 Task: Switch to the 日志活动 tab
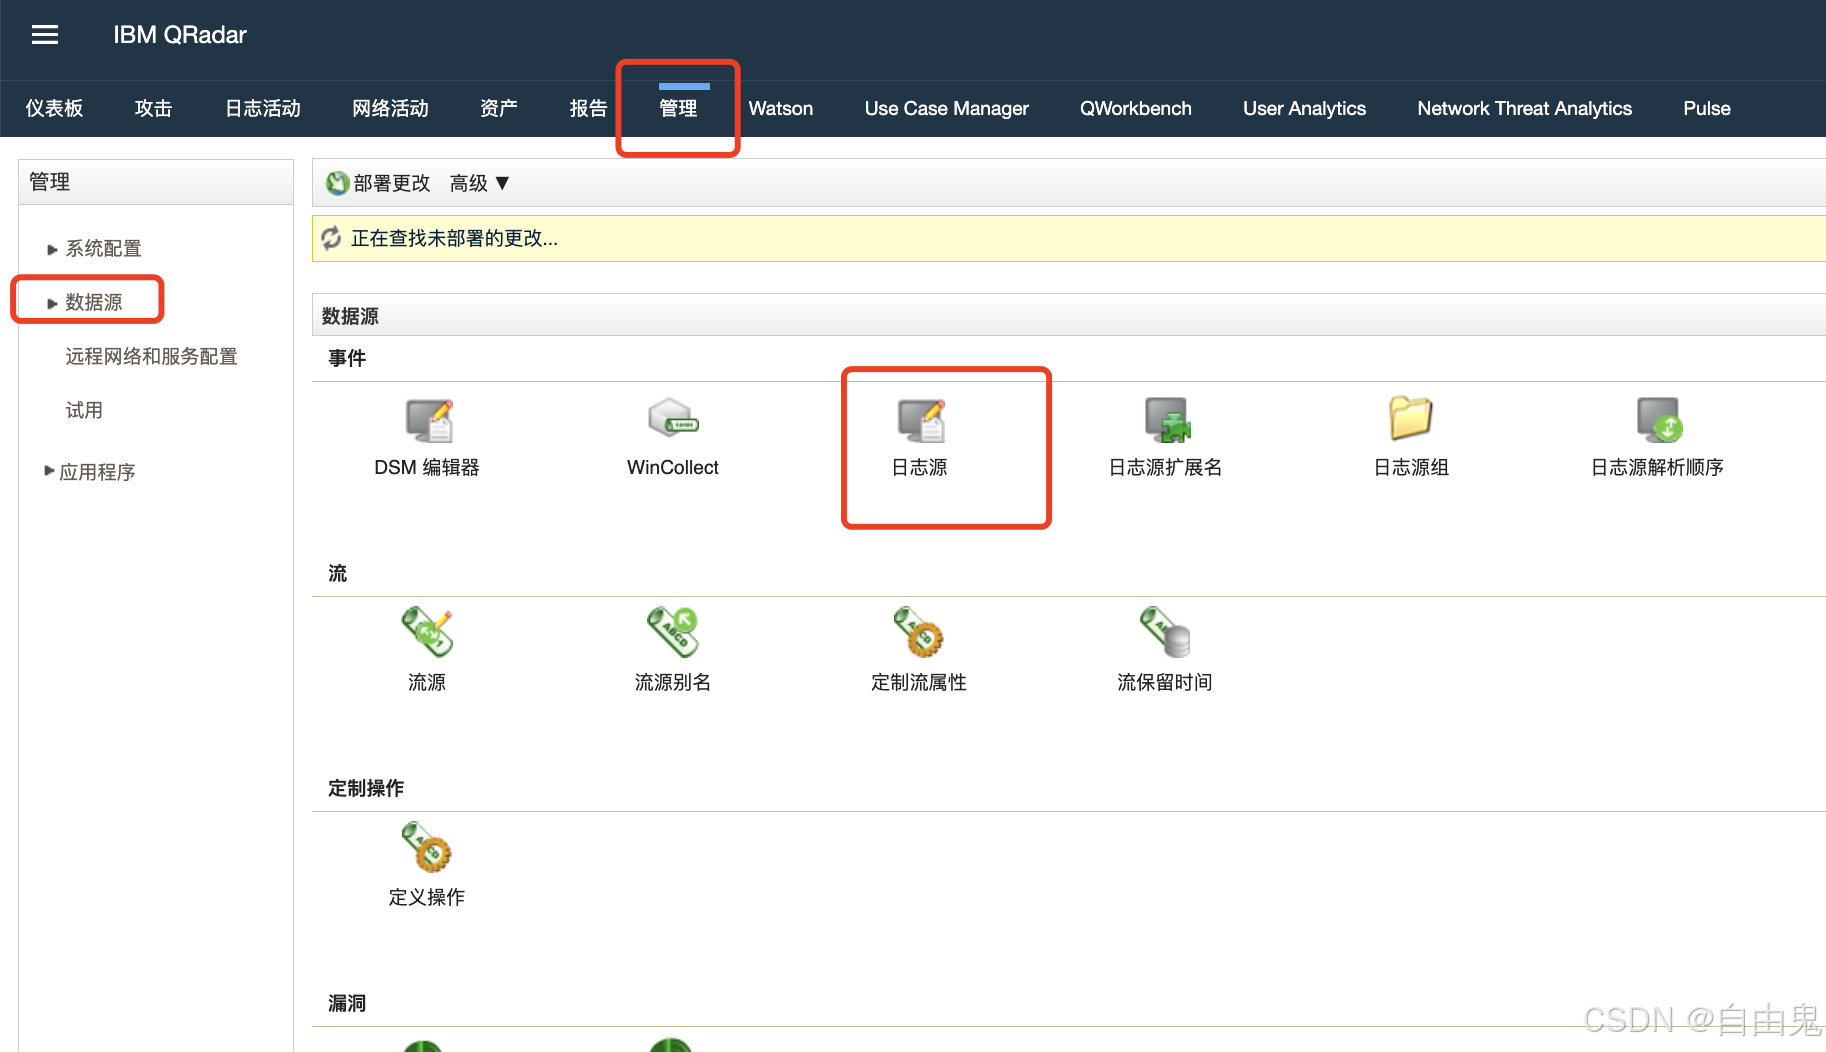coord(263,108)
